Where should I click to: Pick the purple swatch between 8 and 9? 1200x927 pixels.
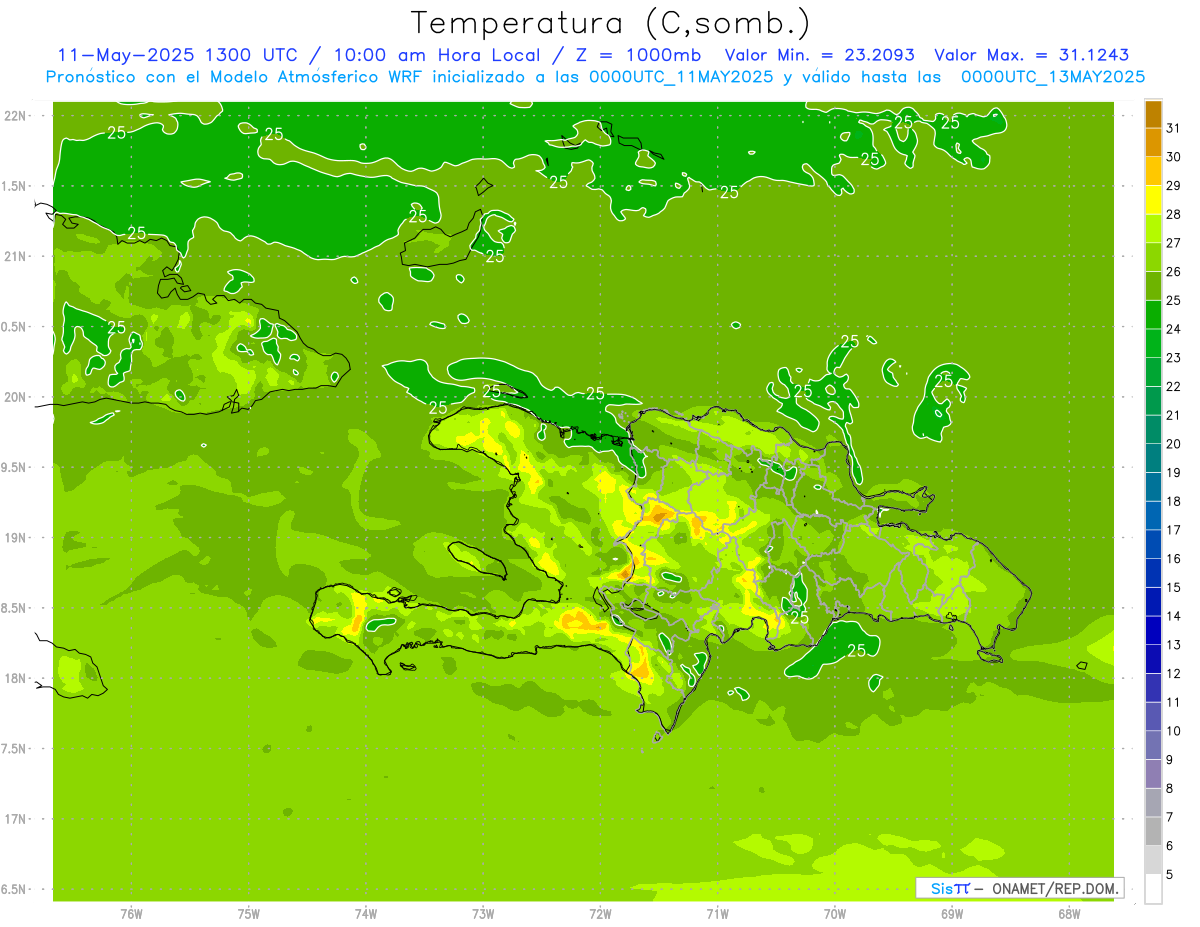coord(1153,774)
